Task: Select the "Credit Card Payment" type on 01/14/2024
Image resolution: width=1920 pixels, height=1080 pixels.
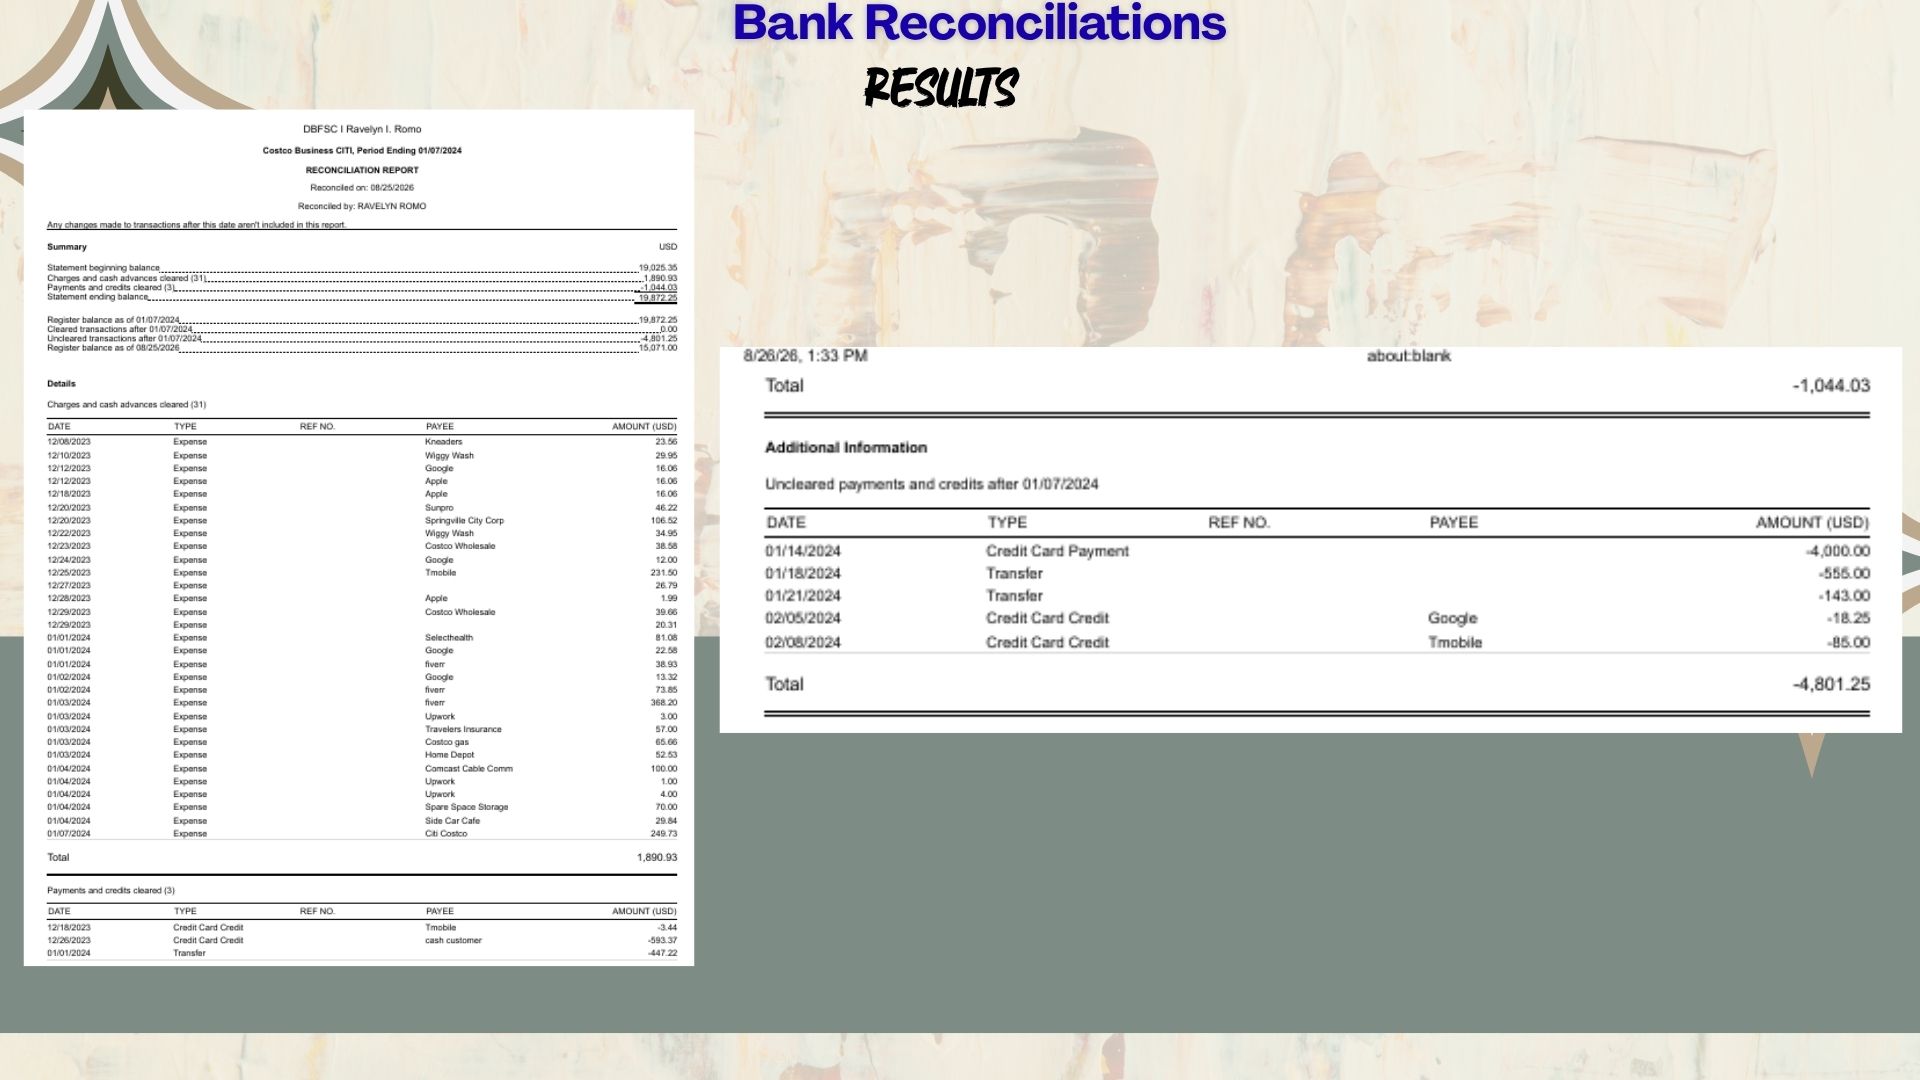Action: (x=1057, y=551)
